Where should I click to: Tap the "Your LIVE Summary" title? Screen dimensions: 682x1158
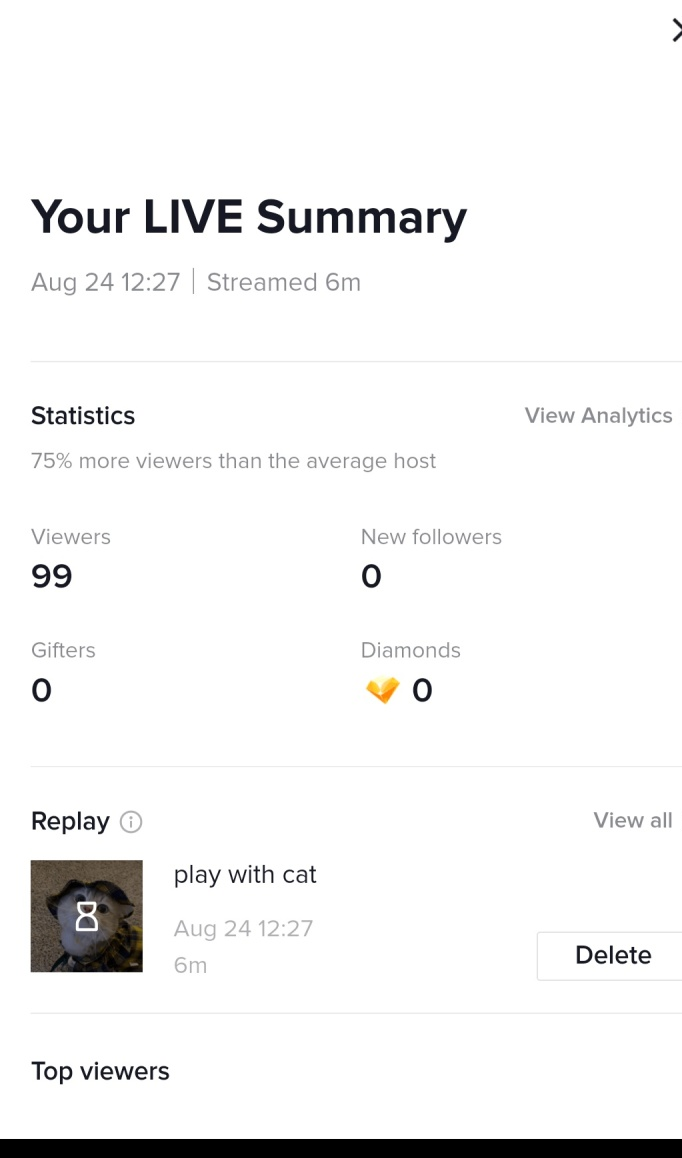(249, 217)
